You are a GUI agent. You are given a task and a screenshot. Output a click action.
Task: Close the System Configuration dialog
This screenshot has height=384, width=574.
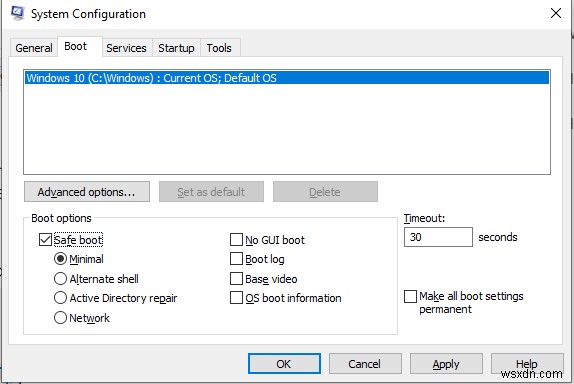pyautogui.click(x=556, y=14)
